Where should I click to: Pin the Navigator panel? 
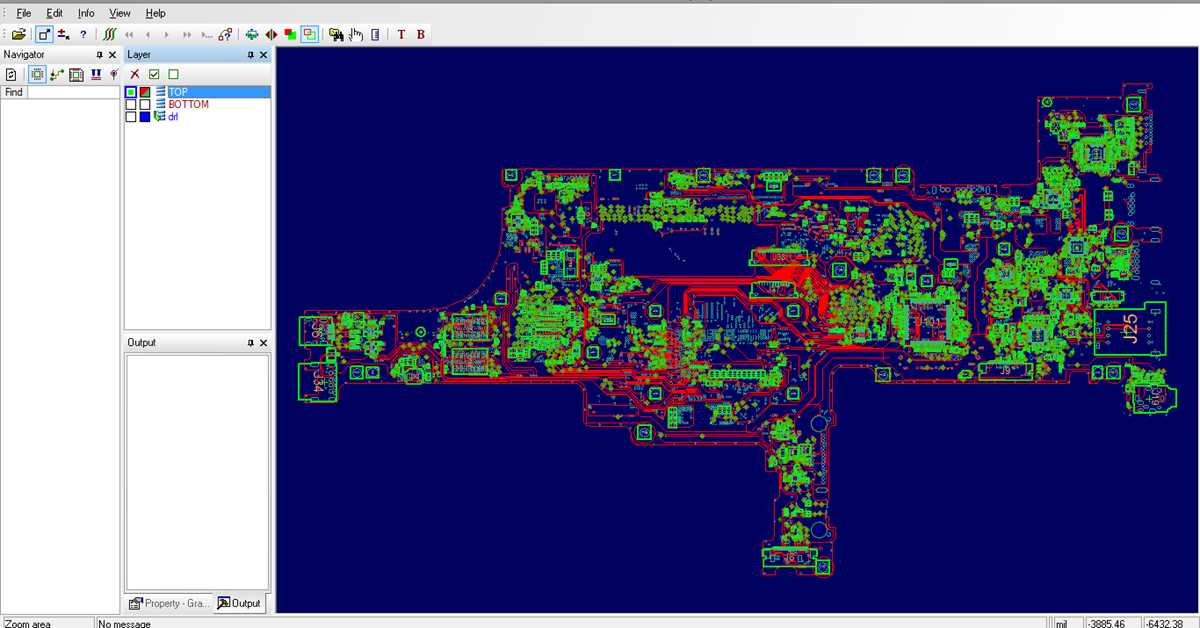point(99,55)
